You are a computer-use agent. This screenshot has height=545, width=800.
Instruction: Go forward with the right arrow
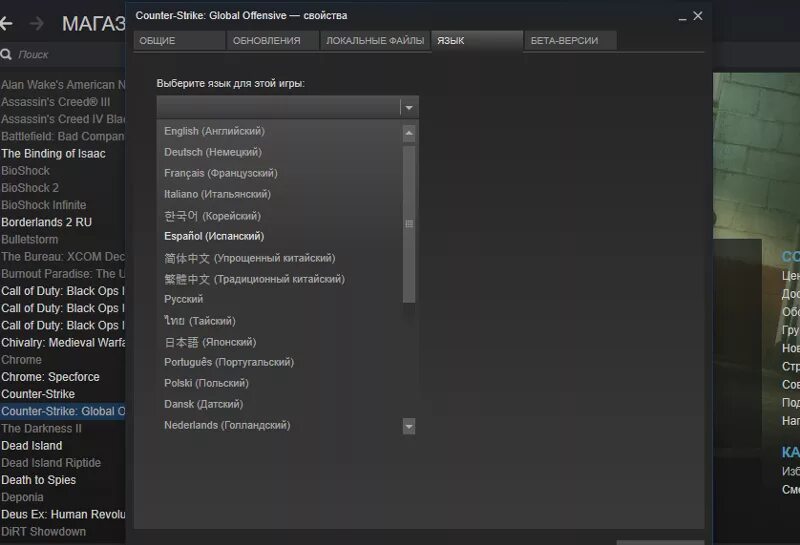pyautogui.click(x=36, y=23)
